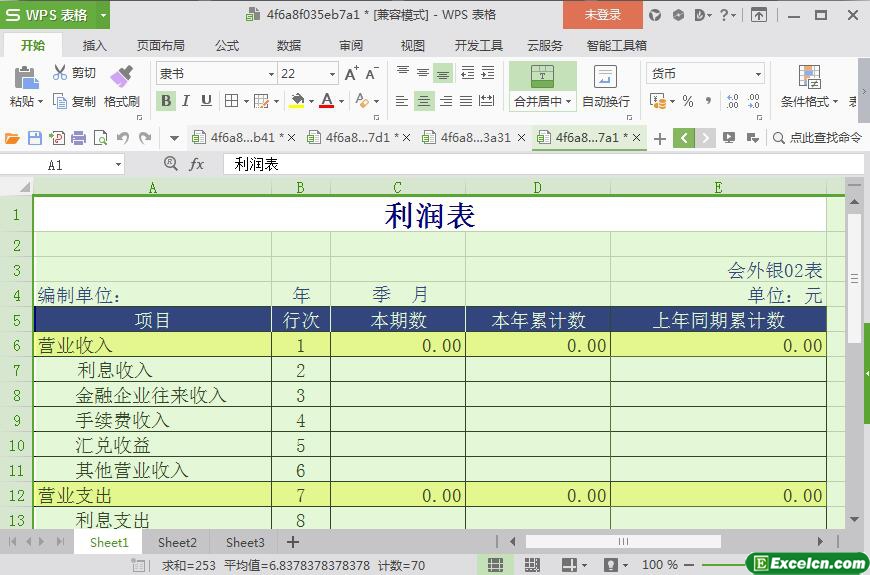Select the Sheet2 worksheet tab

(x=177, y=542)
